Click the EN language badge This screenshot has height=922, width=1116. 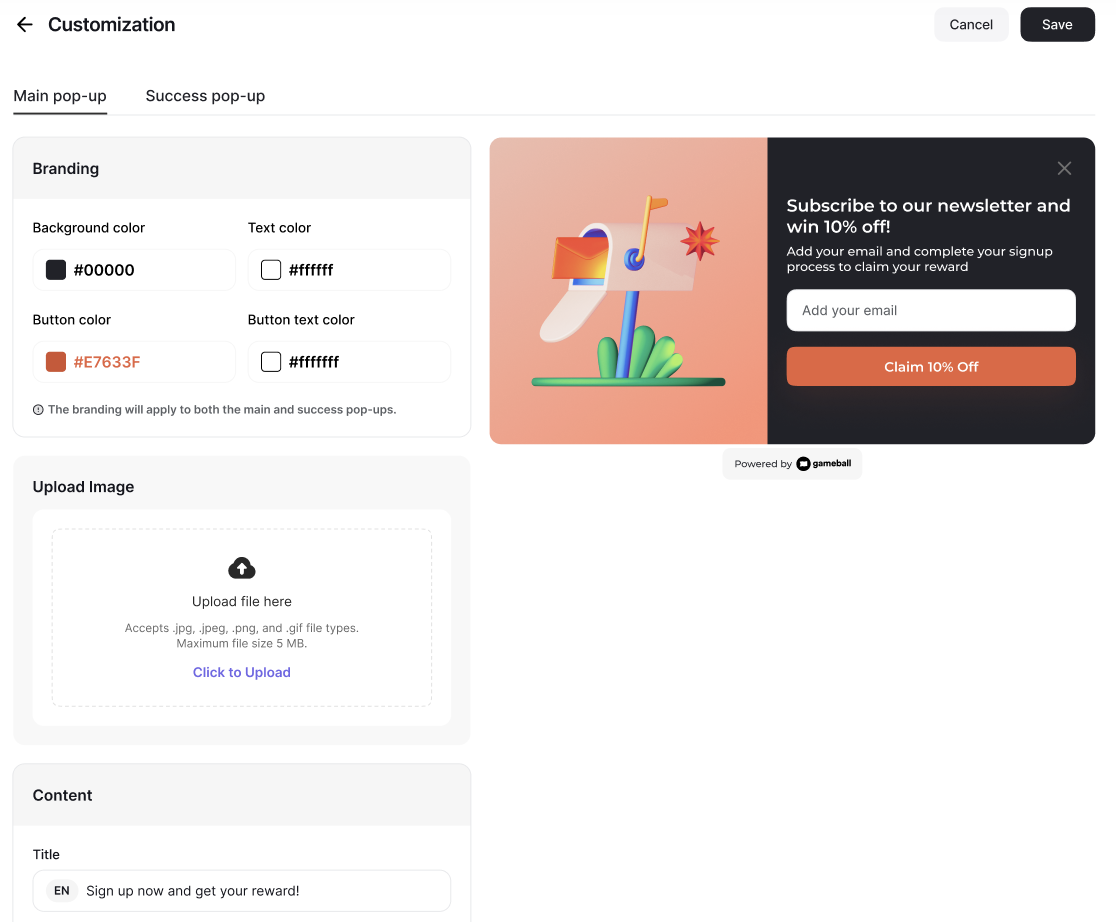[61, 890]
